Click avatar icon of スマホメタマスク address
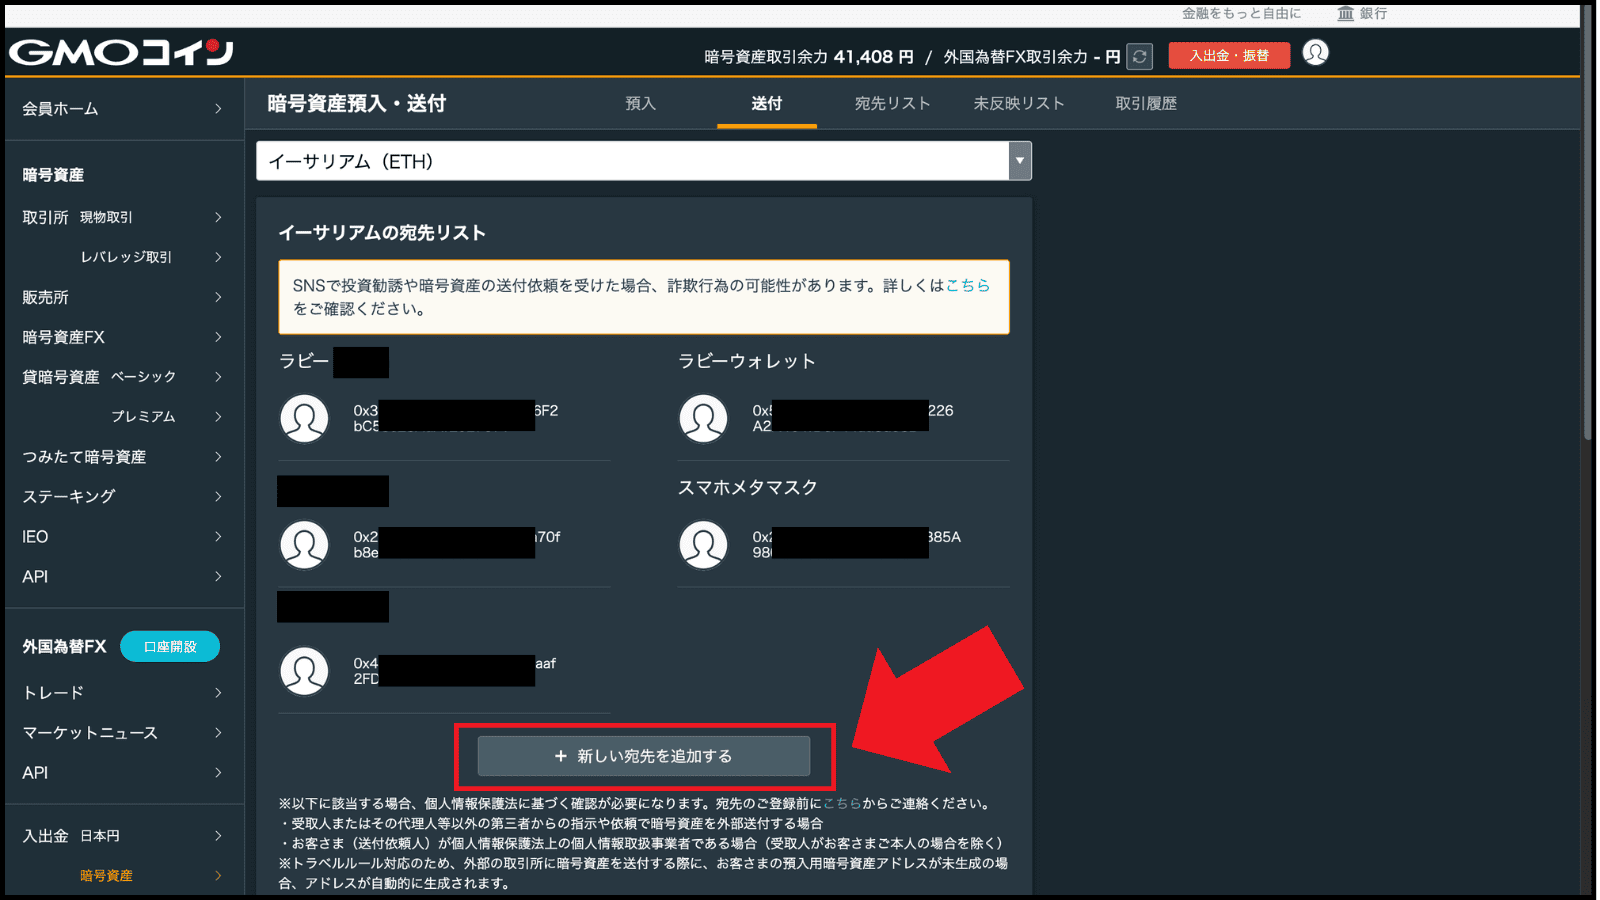1600x900 pixels. [x=703, y=545]
